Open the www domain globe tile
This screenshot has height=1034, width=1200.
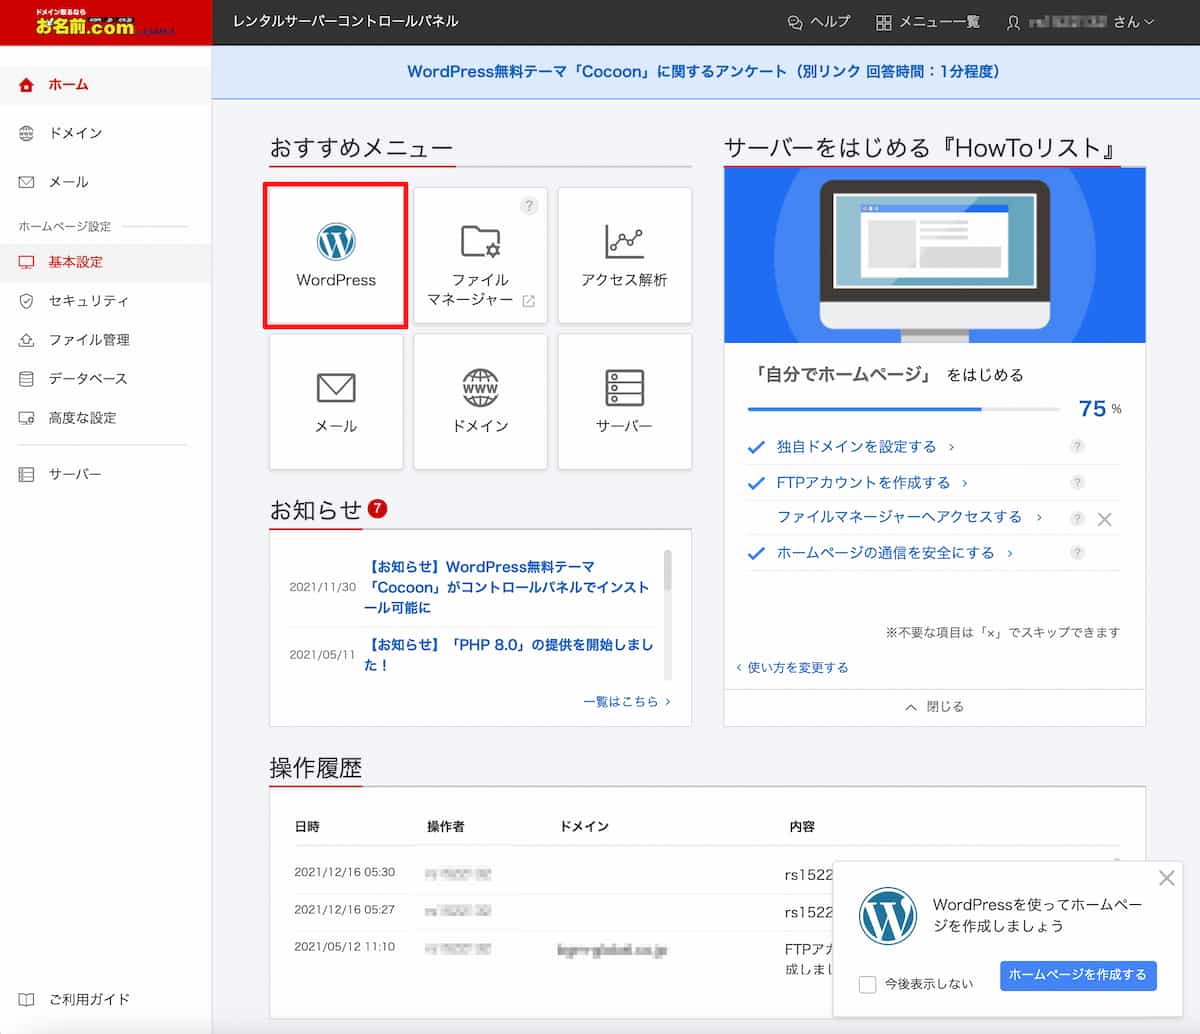tap(480, 401)
